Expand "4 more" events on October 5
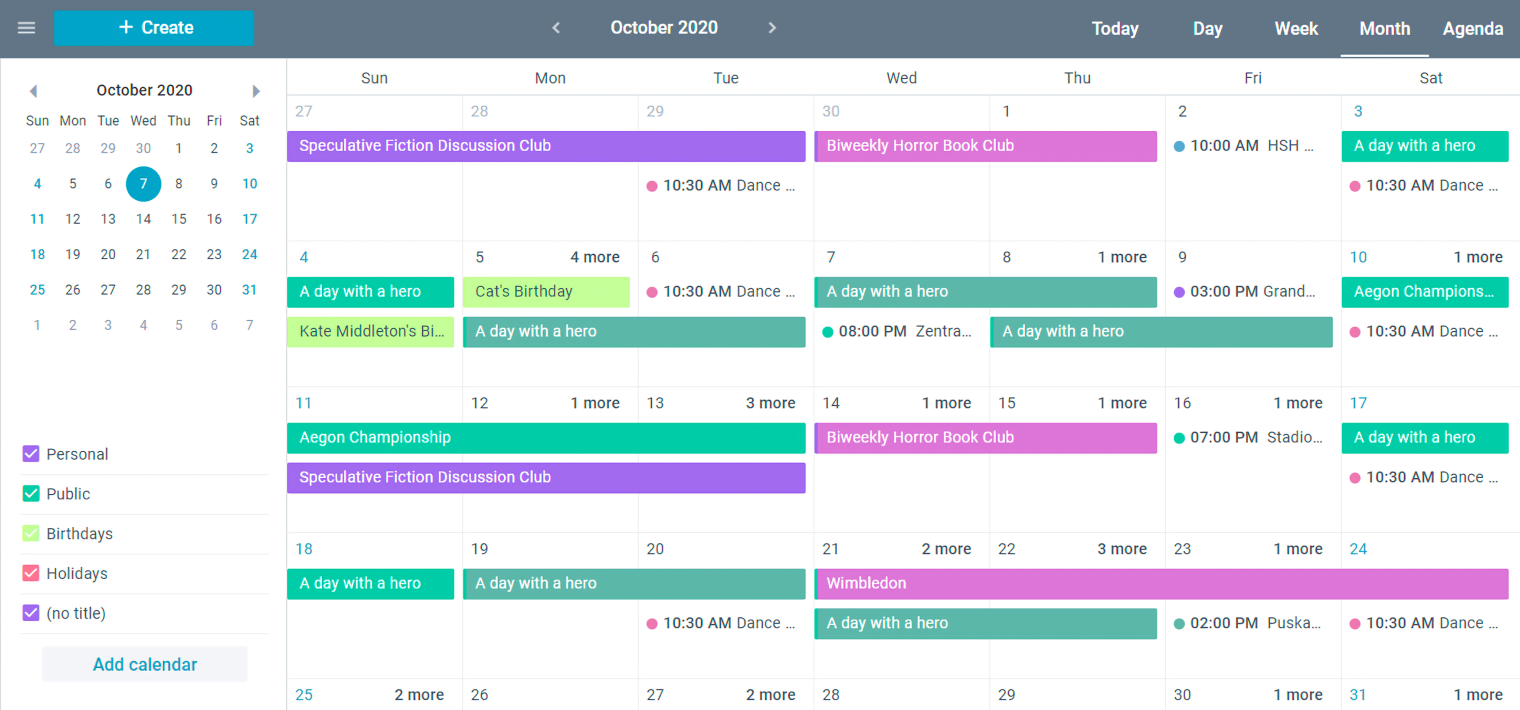The image size is (1520, 710). point(594,257)
